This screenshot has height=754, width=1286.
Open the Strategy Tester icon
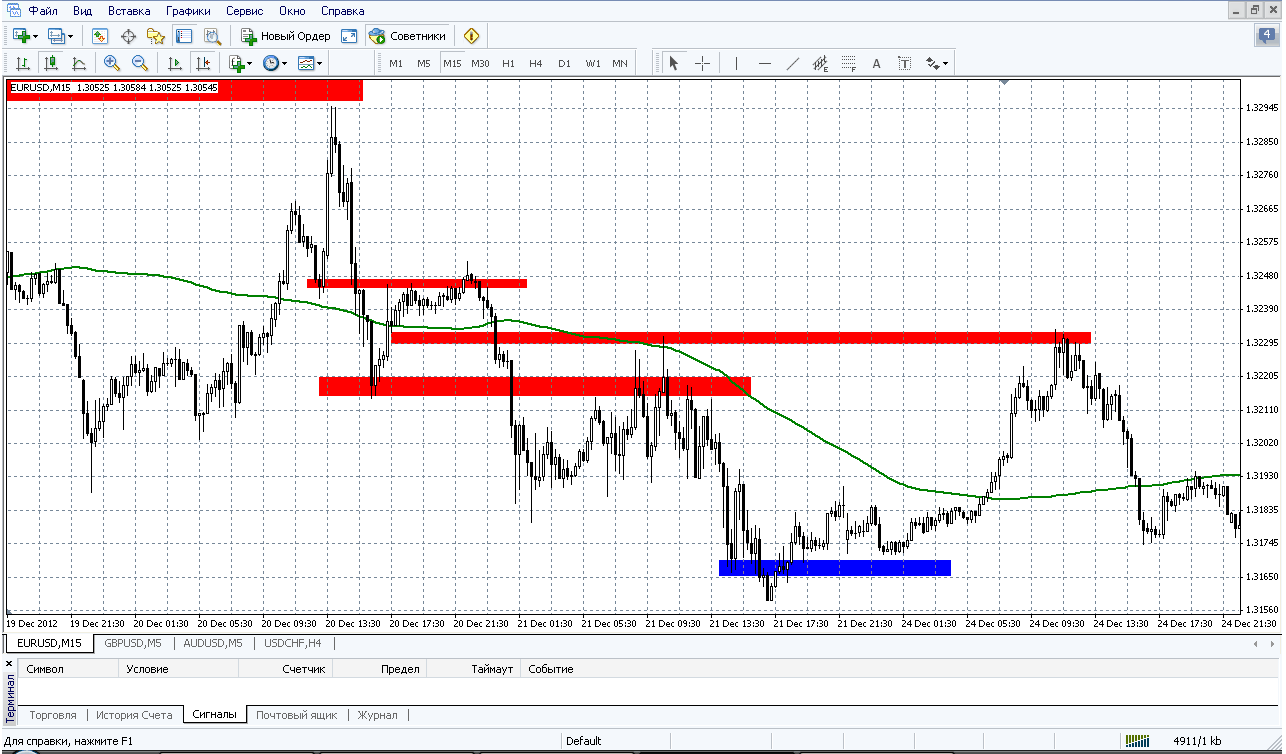point(212,36)
